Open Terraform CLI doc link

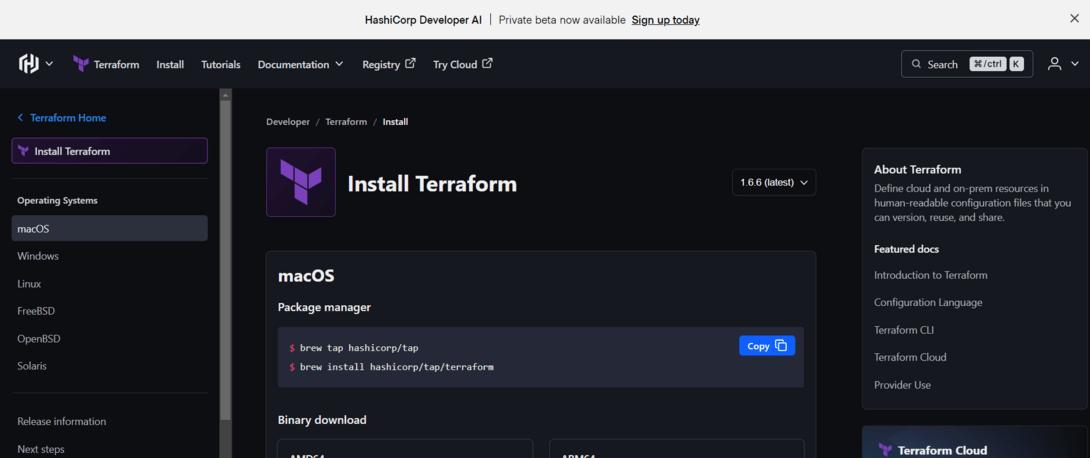(x=904, y=330)
